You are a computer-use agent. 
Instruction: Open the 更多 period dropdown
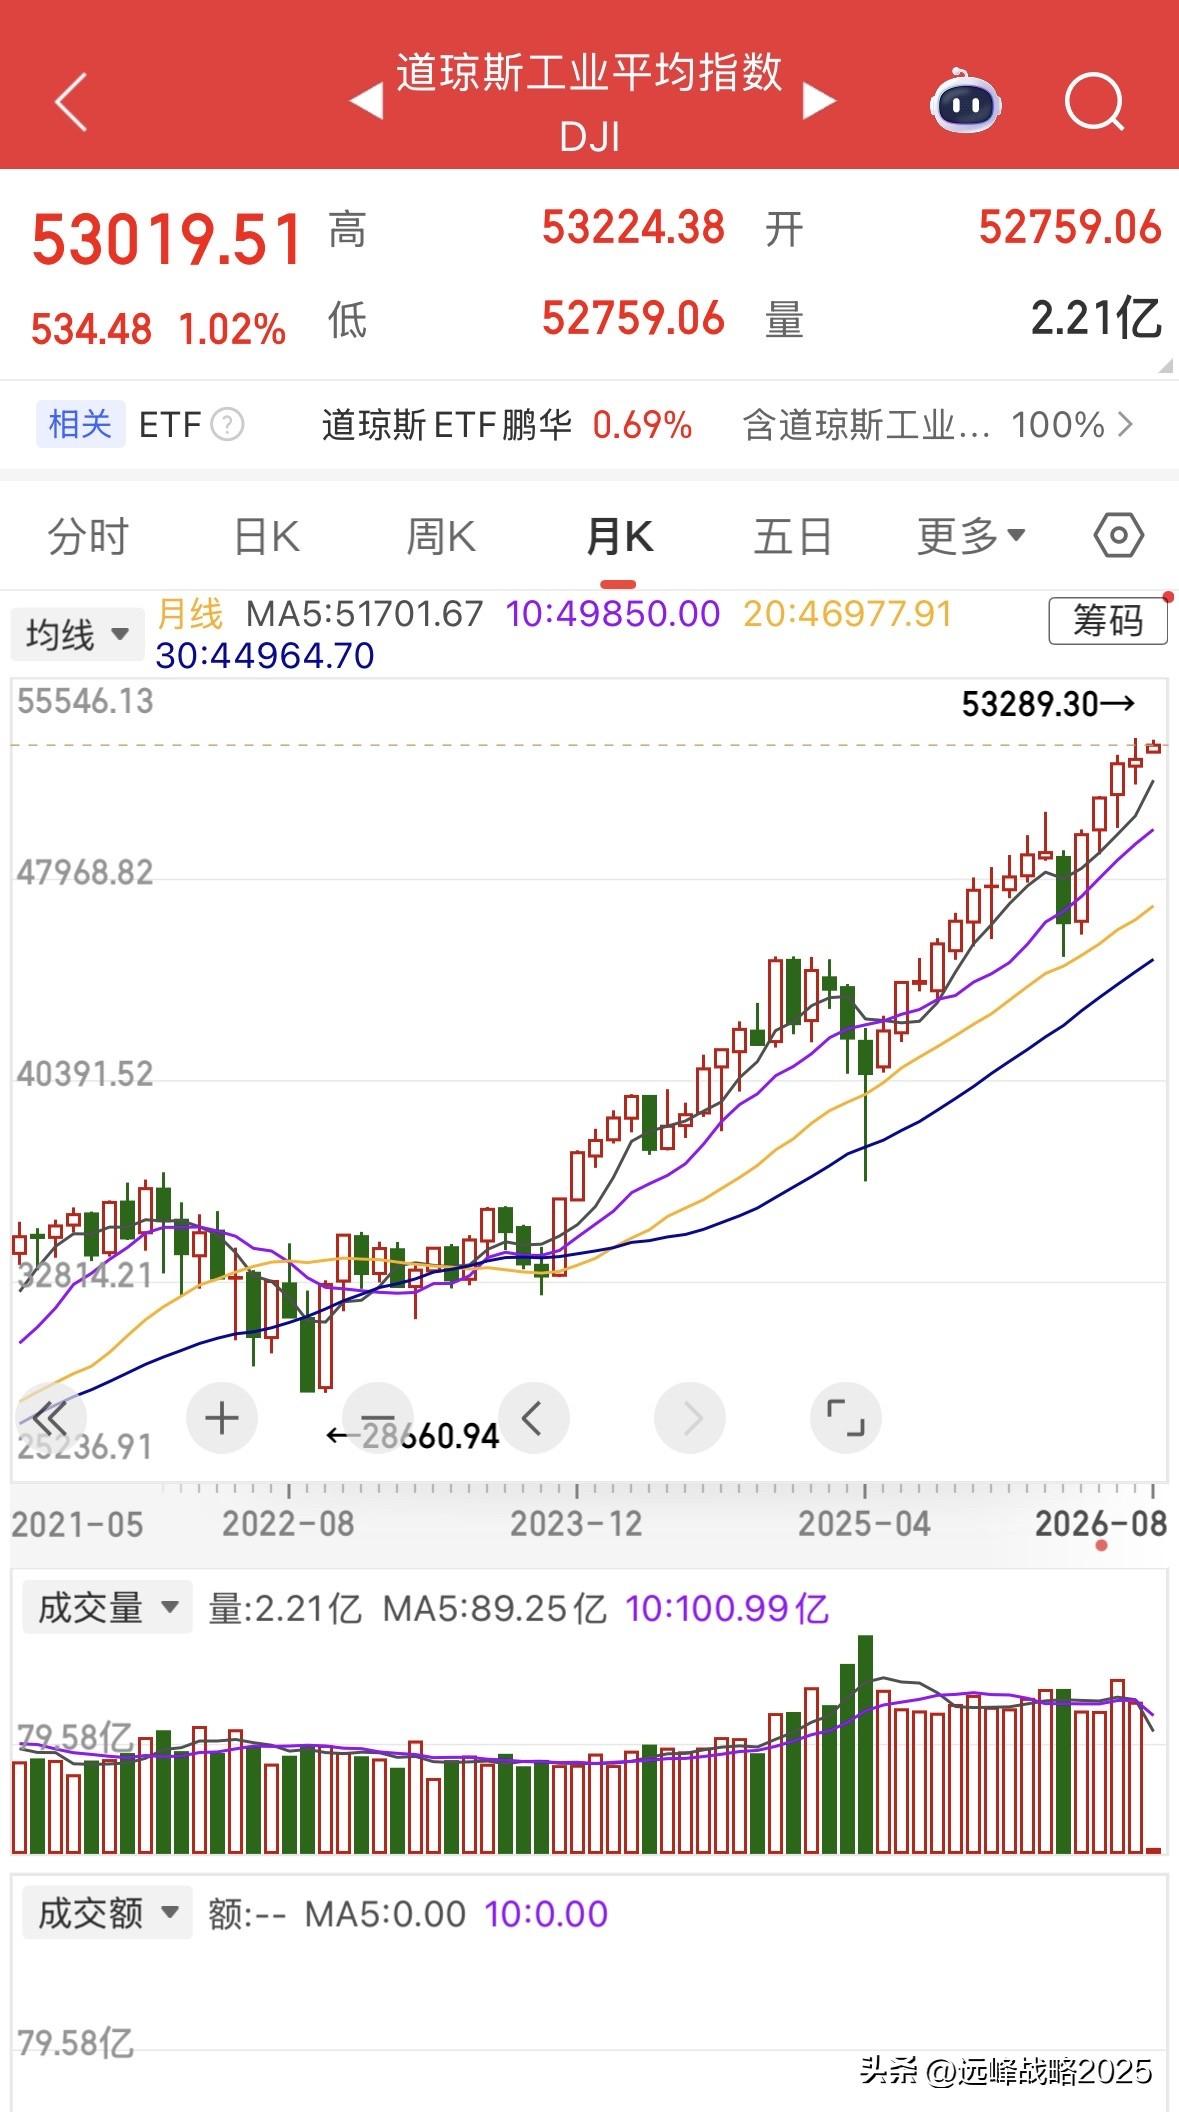(972, 537)
